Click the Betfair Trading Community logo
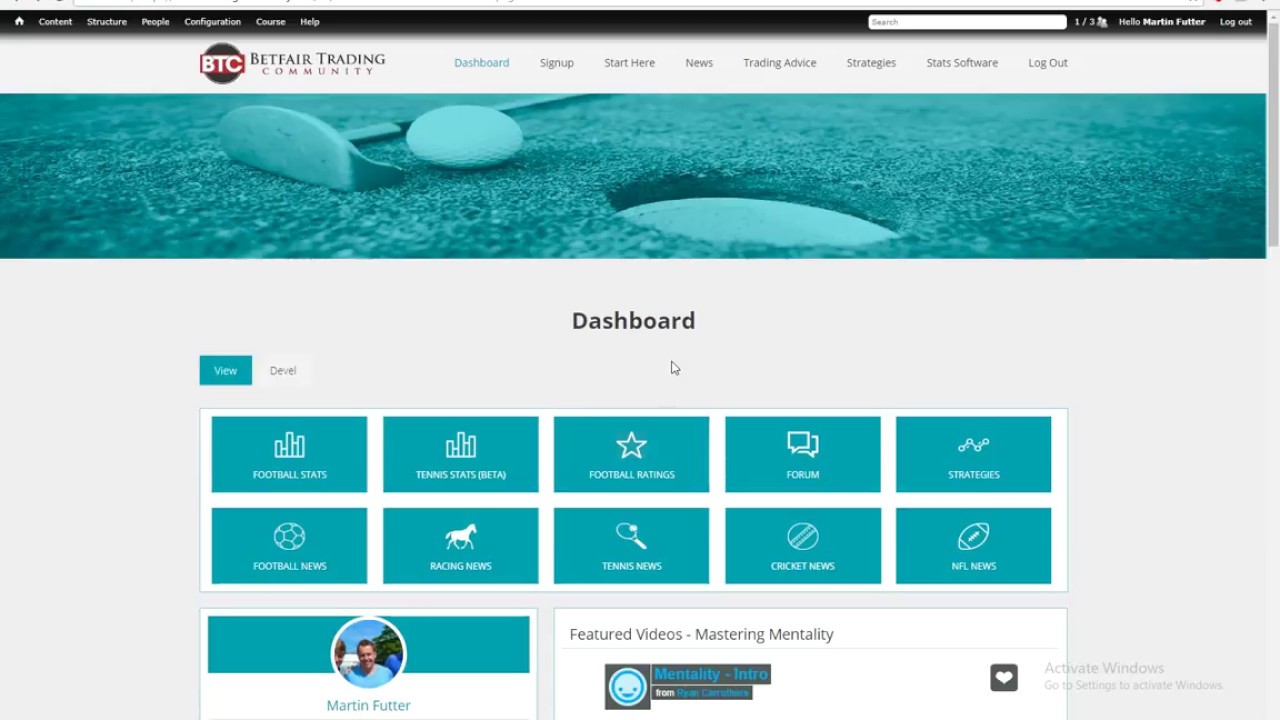 click(x=292, y=63)
